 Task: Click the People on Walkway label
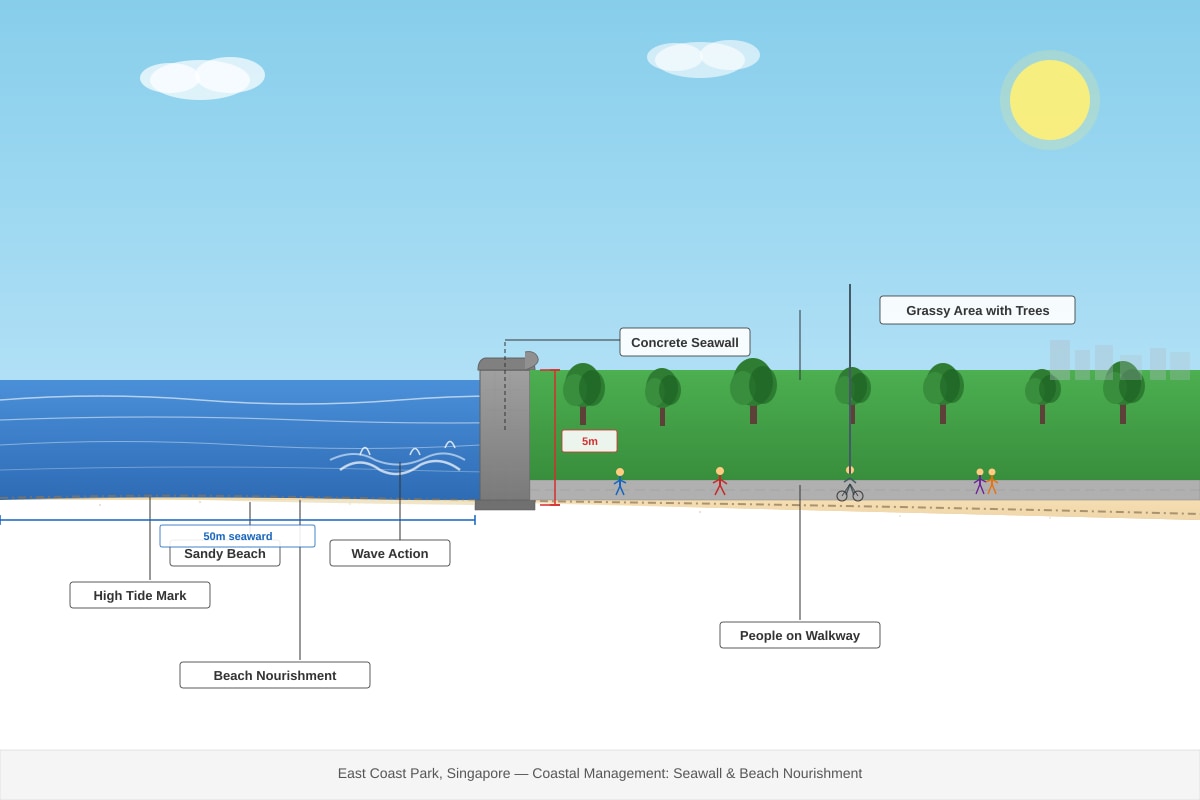click(x=800, y=635)
